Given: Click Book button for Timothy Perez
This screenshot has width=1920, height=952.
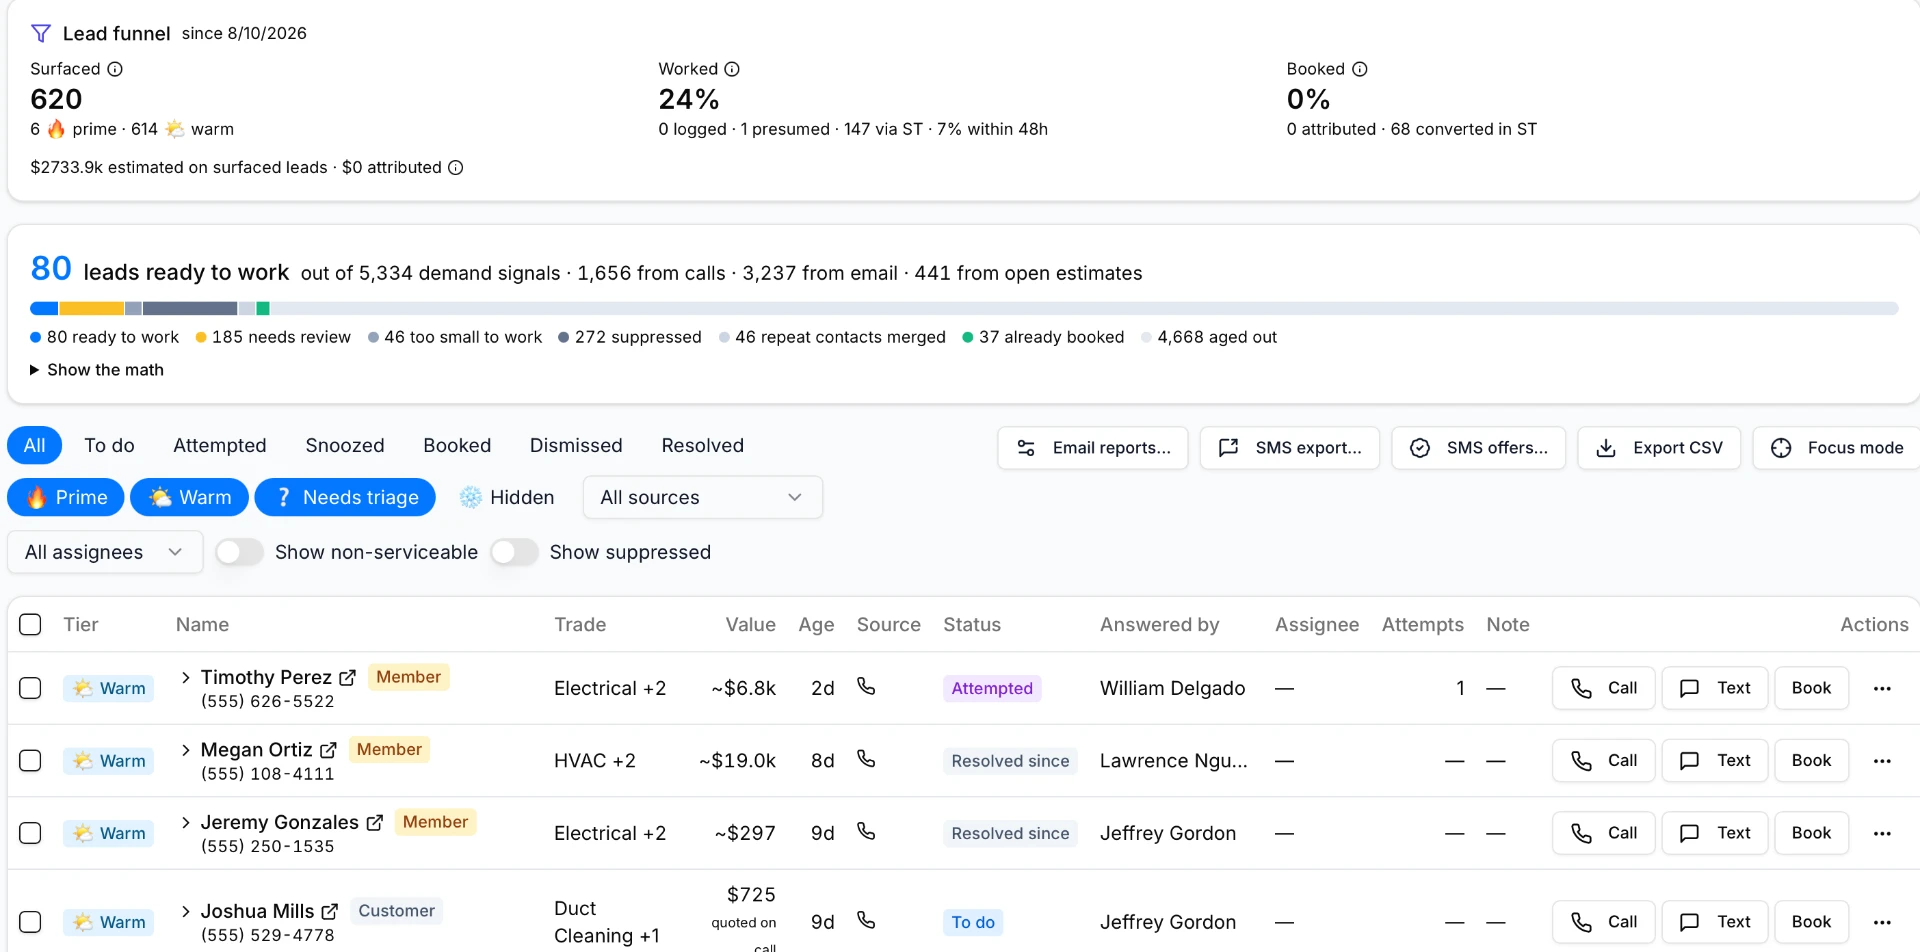Looking at the screenshot, I should point(1811,688).
